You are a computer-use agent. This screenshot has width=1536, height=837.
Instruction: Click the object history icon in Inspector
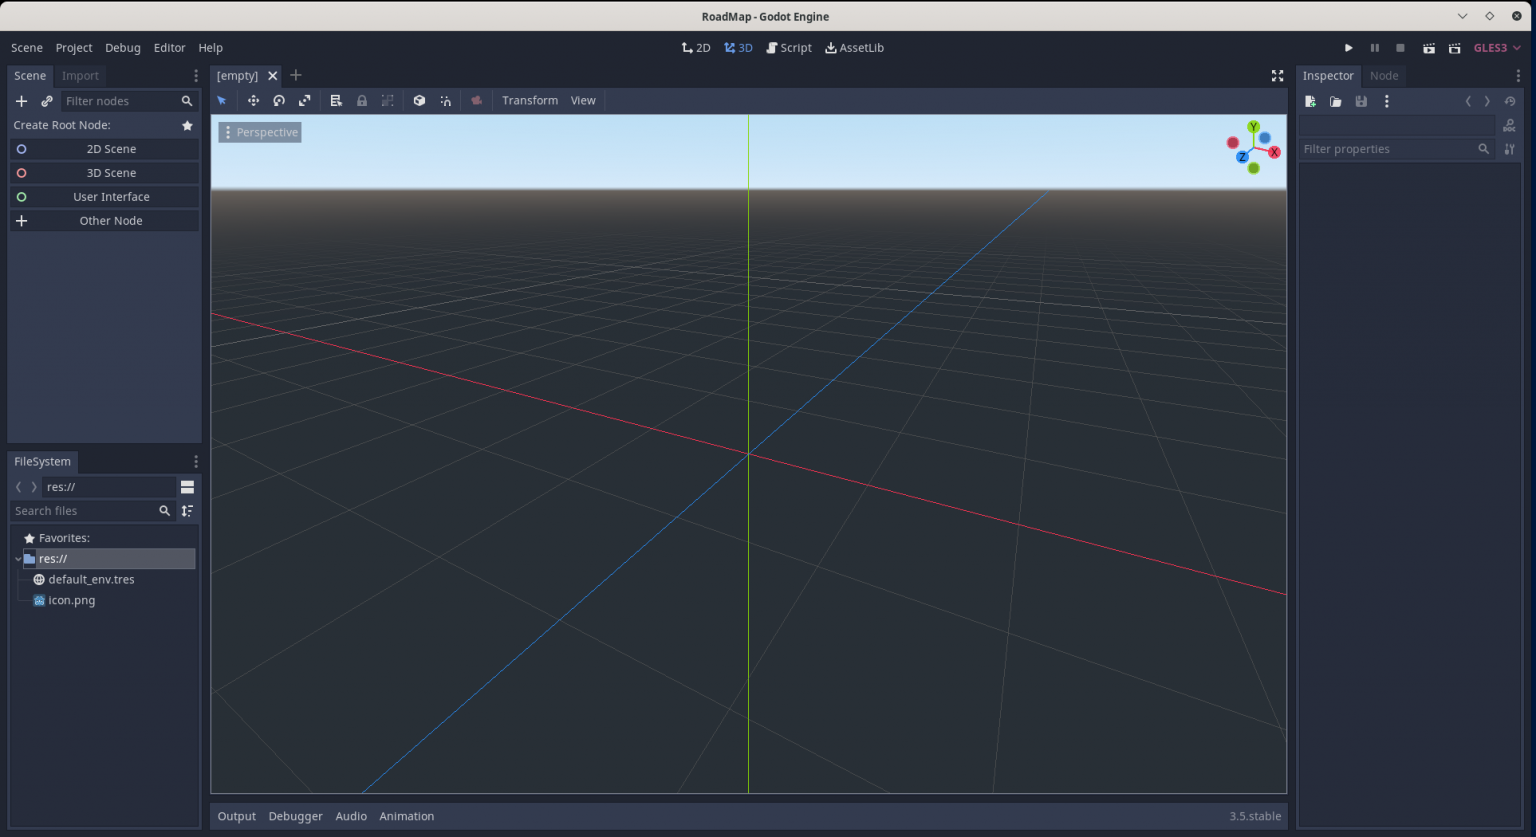point(1510,101)
